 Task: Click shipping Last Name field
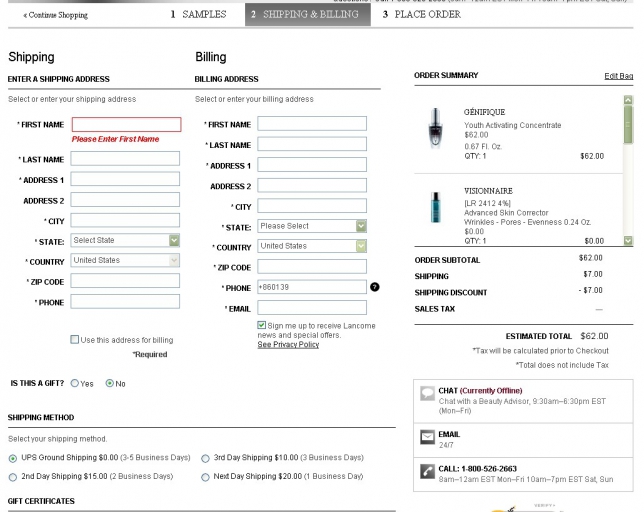[125, 158]
